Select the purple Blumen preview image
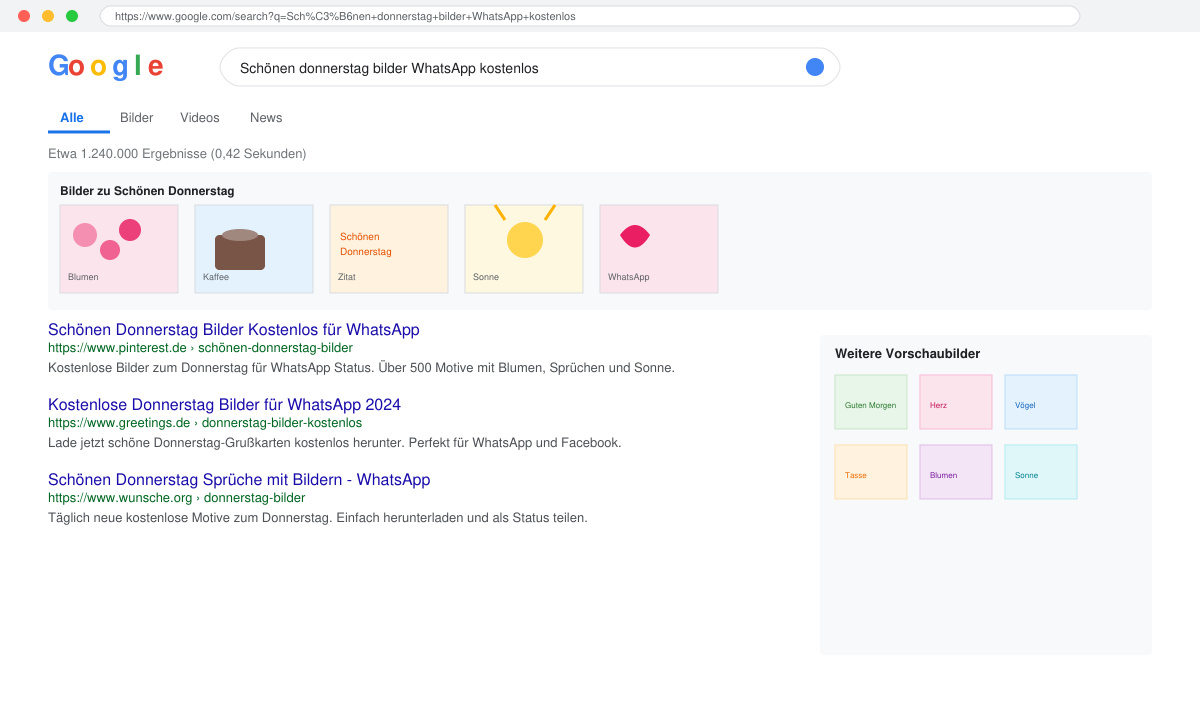The width and height of the screenshot is (1200, 720). click(x=956, y=472)
